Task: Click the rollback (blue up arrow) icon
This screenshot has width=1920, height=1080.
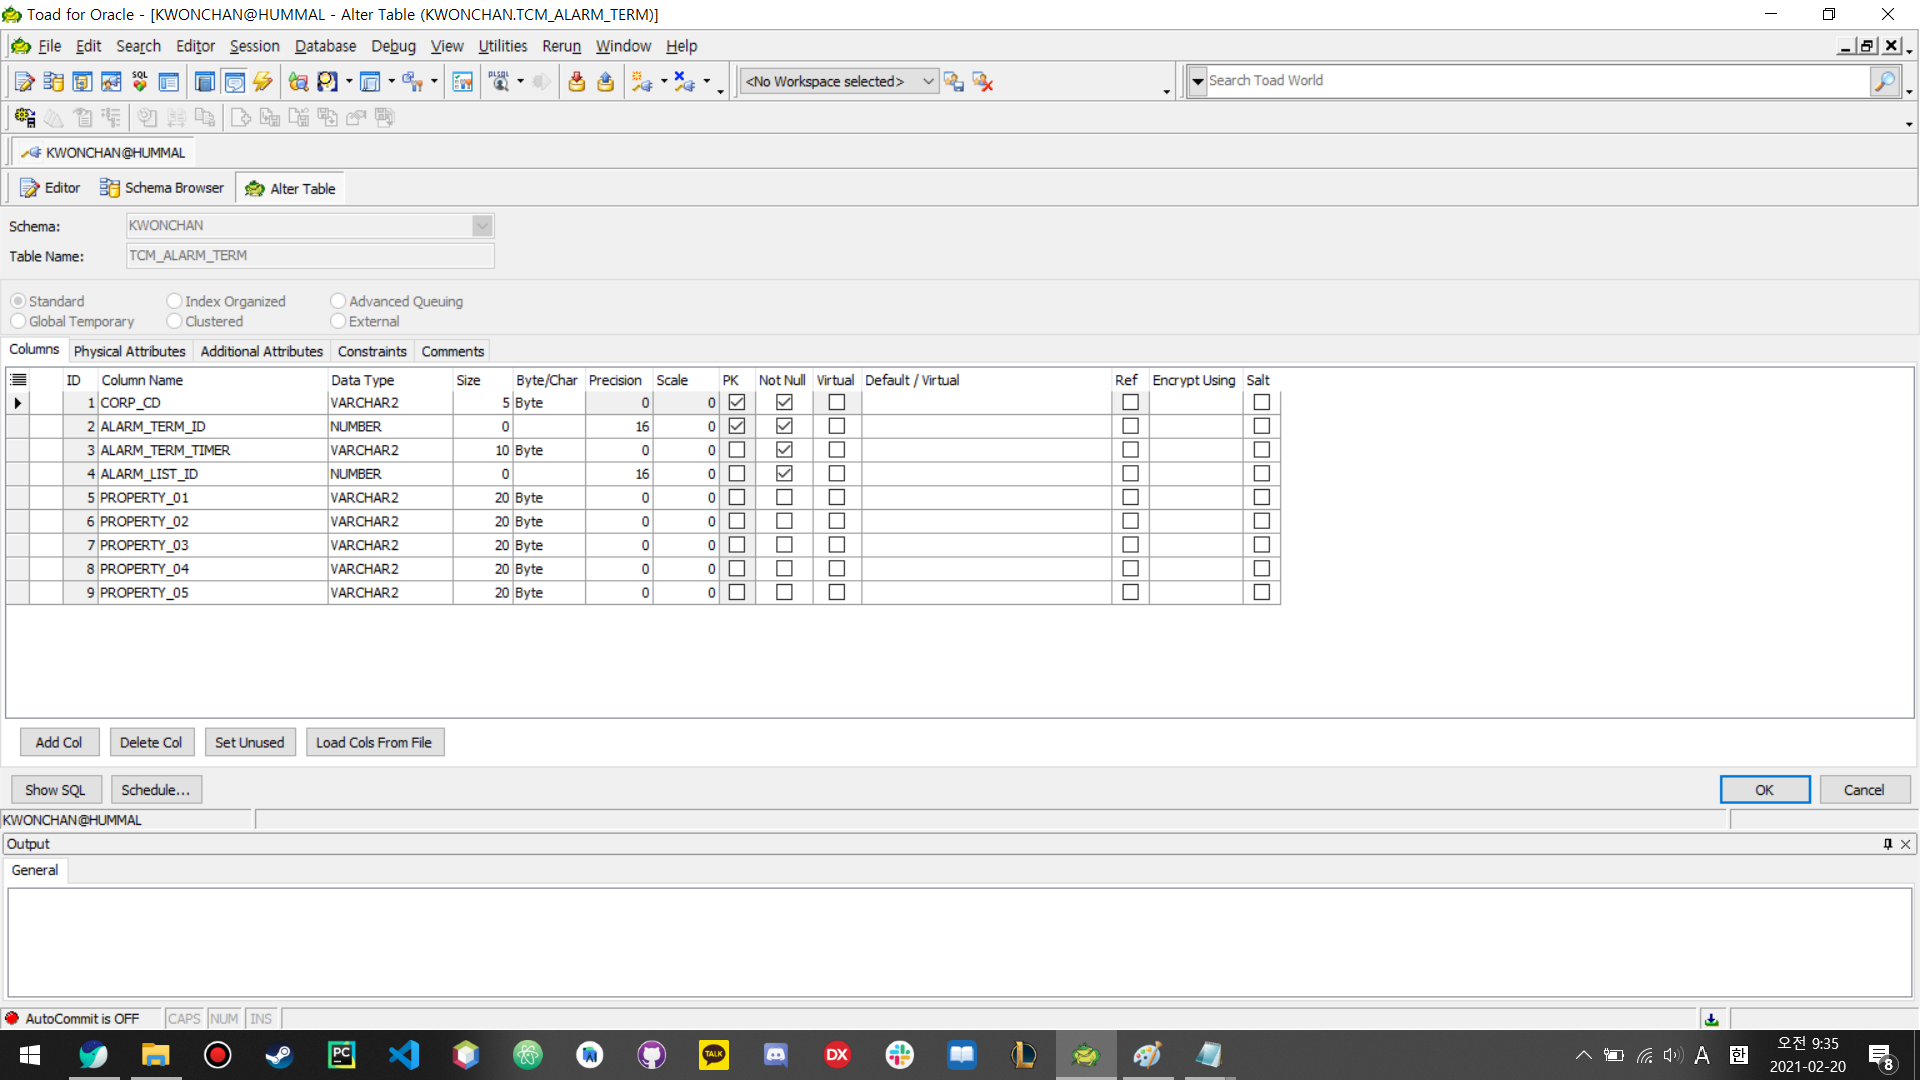Action: point(605,82)
